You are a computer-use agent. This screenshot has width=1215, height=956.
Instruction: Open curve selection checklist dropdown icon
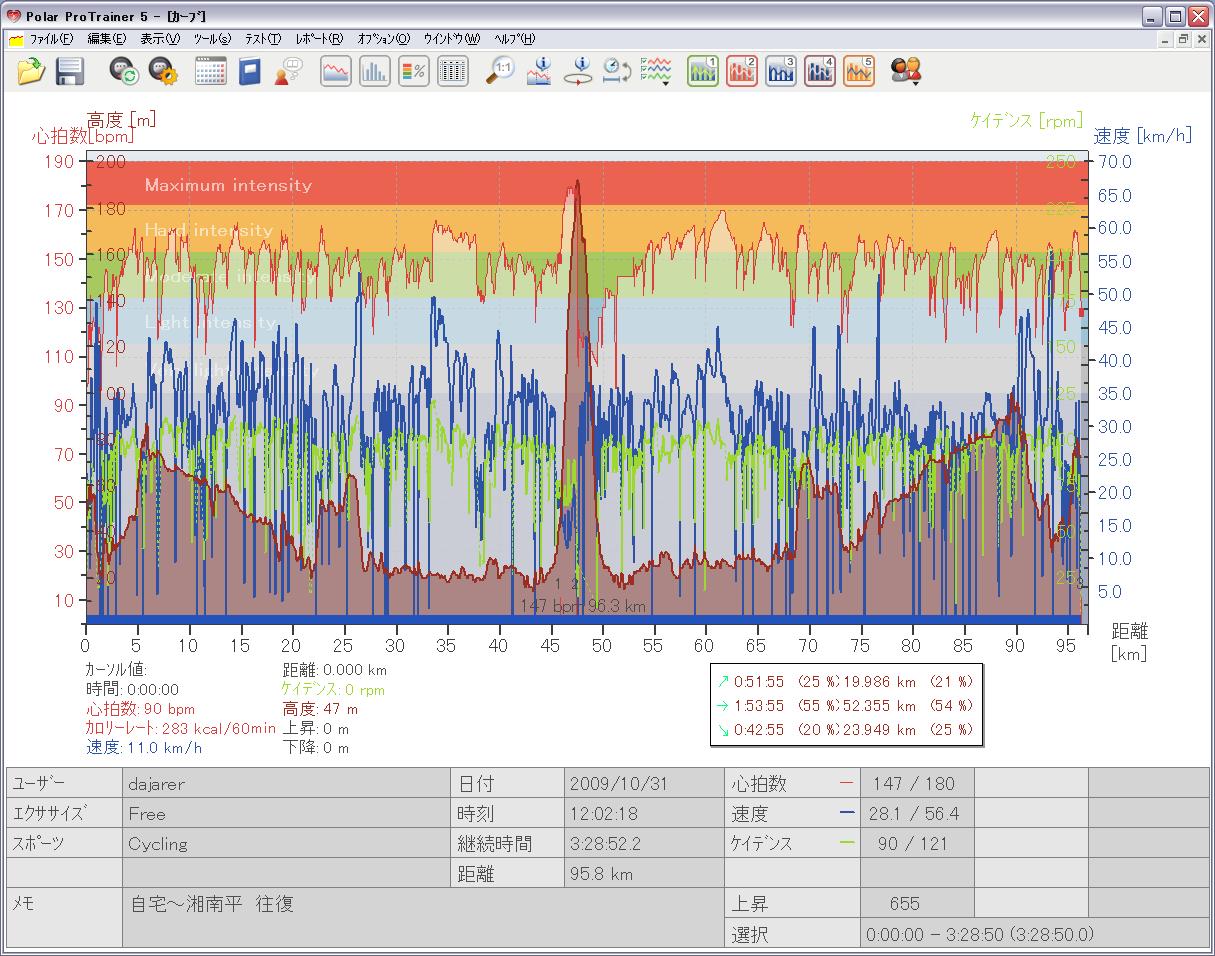(x=656, y=71)
